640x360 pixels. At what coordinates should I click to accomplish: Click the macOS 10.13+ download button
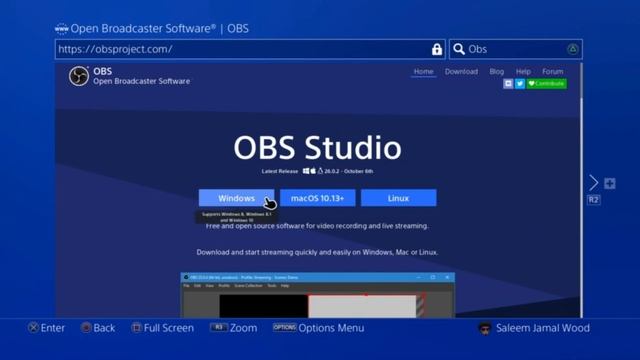pyautogui.click(x=318, y=198)
